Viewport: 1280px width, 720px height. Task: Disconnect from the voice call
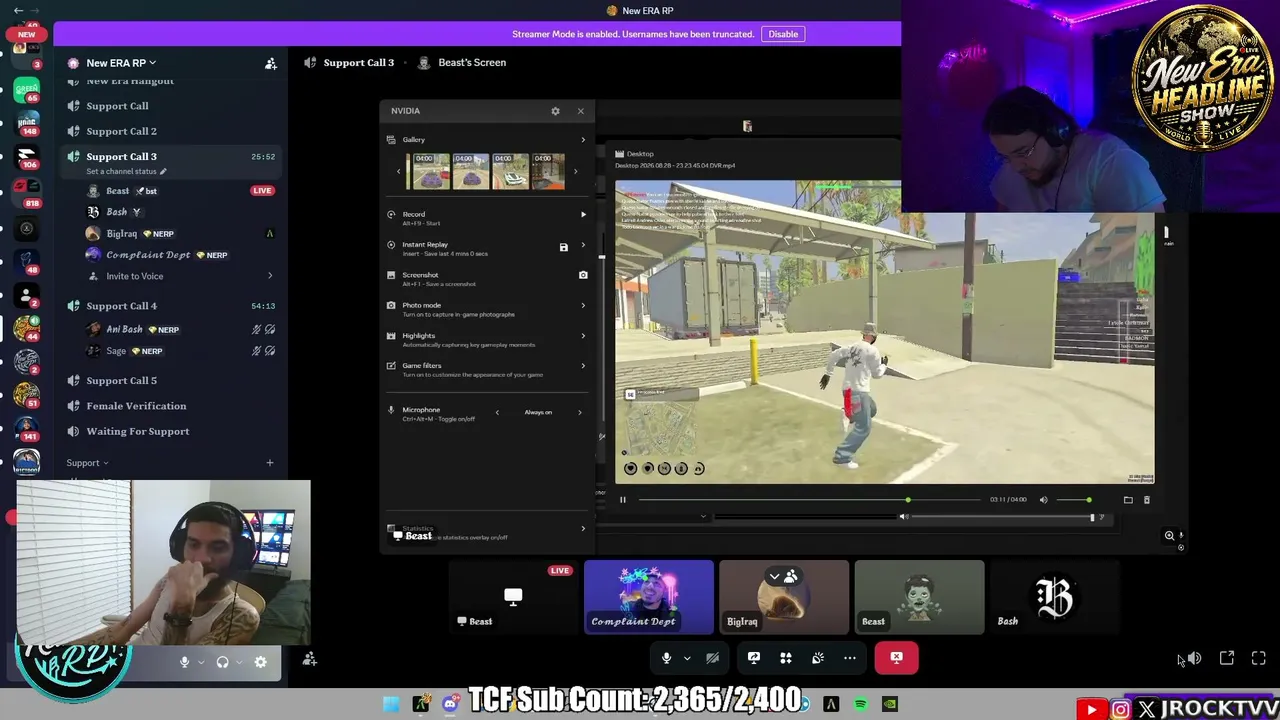[x=896, y=658]
